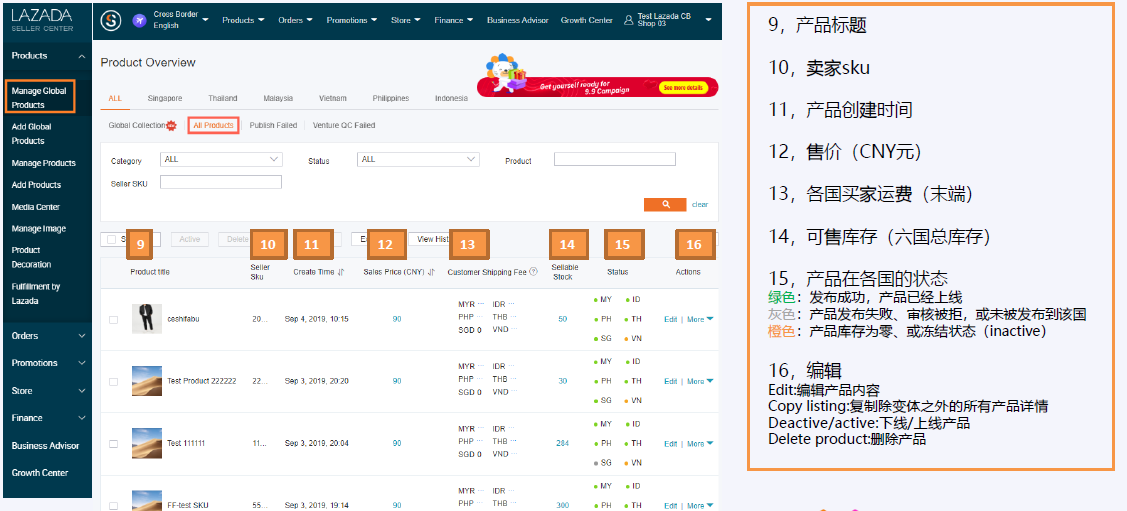Open the Orders menu in top bar
The height and width of the screenshot is (511, 1127).
point(295,20)
